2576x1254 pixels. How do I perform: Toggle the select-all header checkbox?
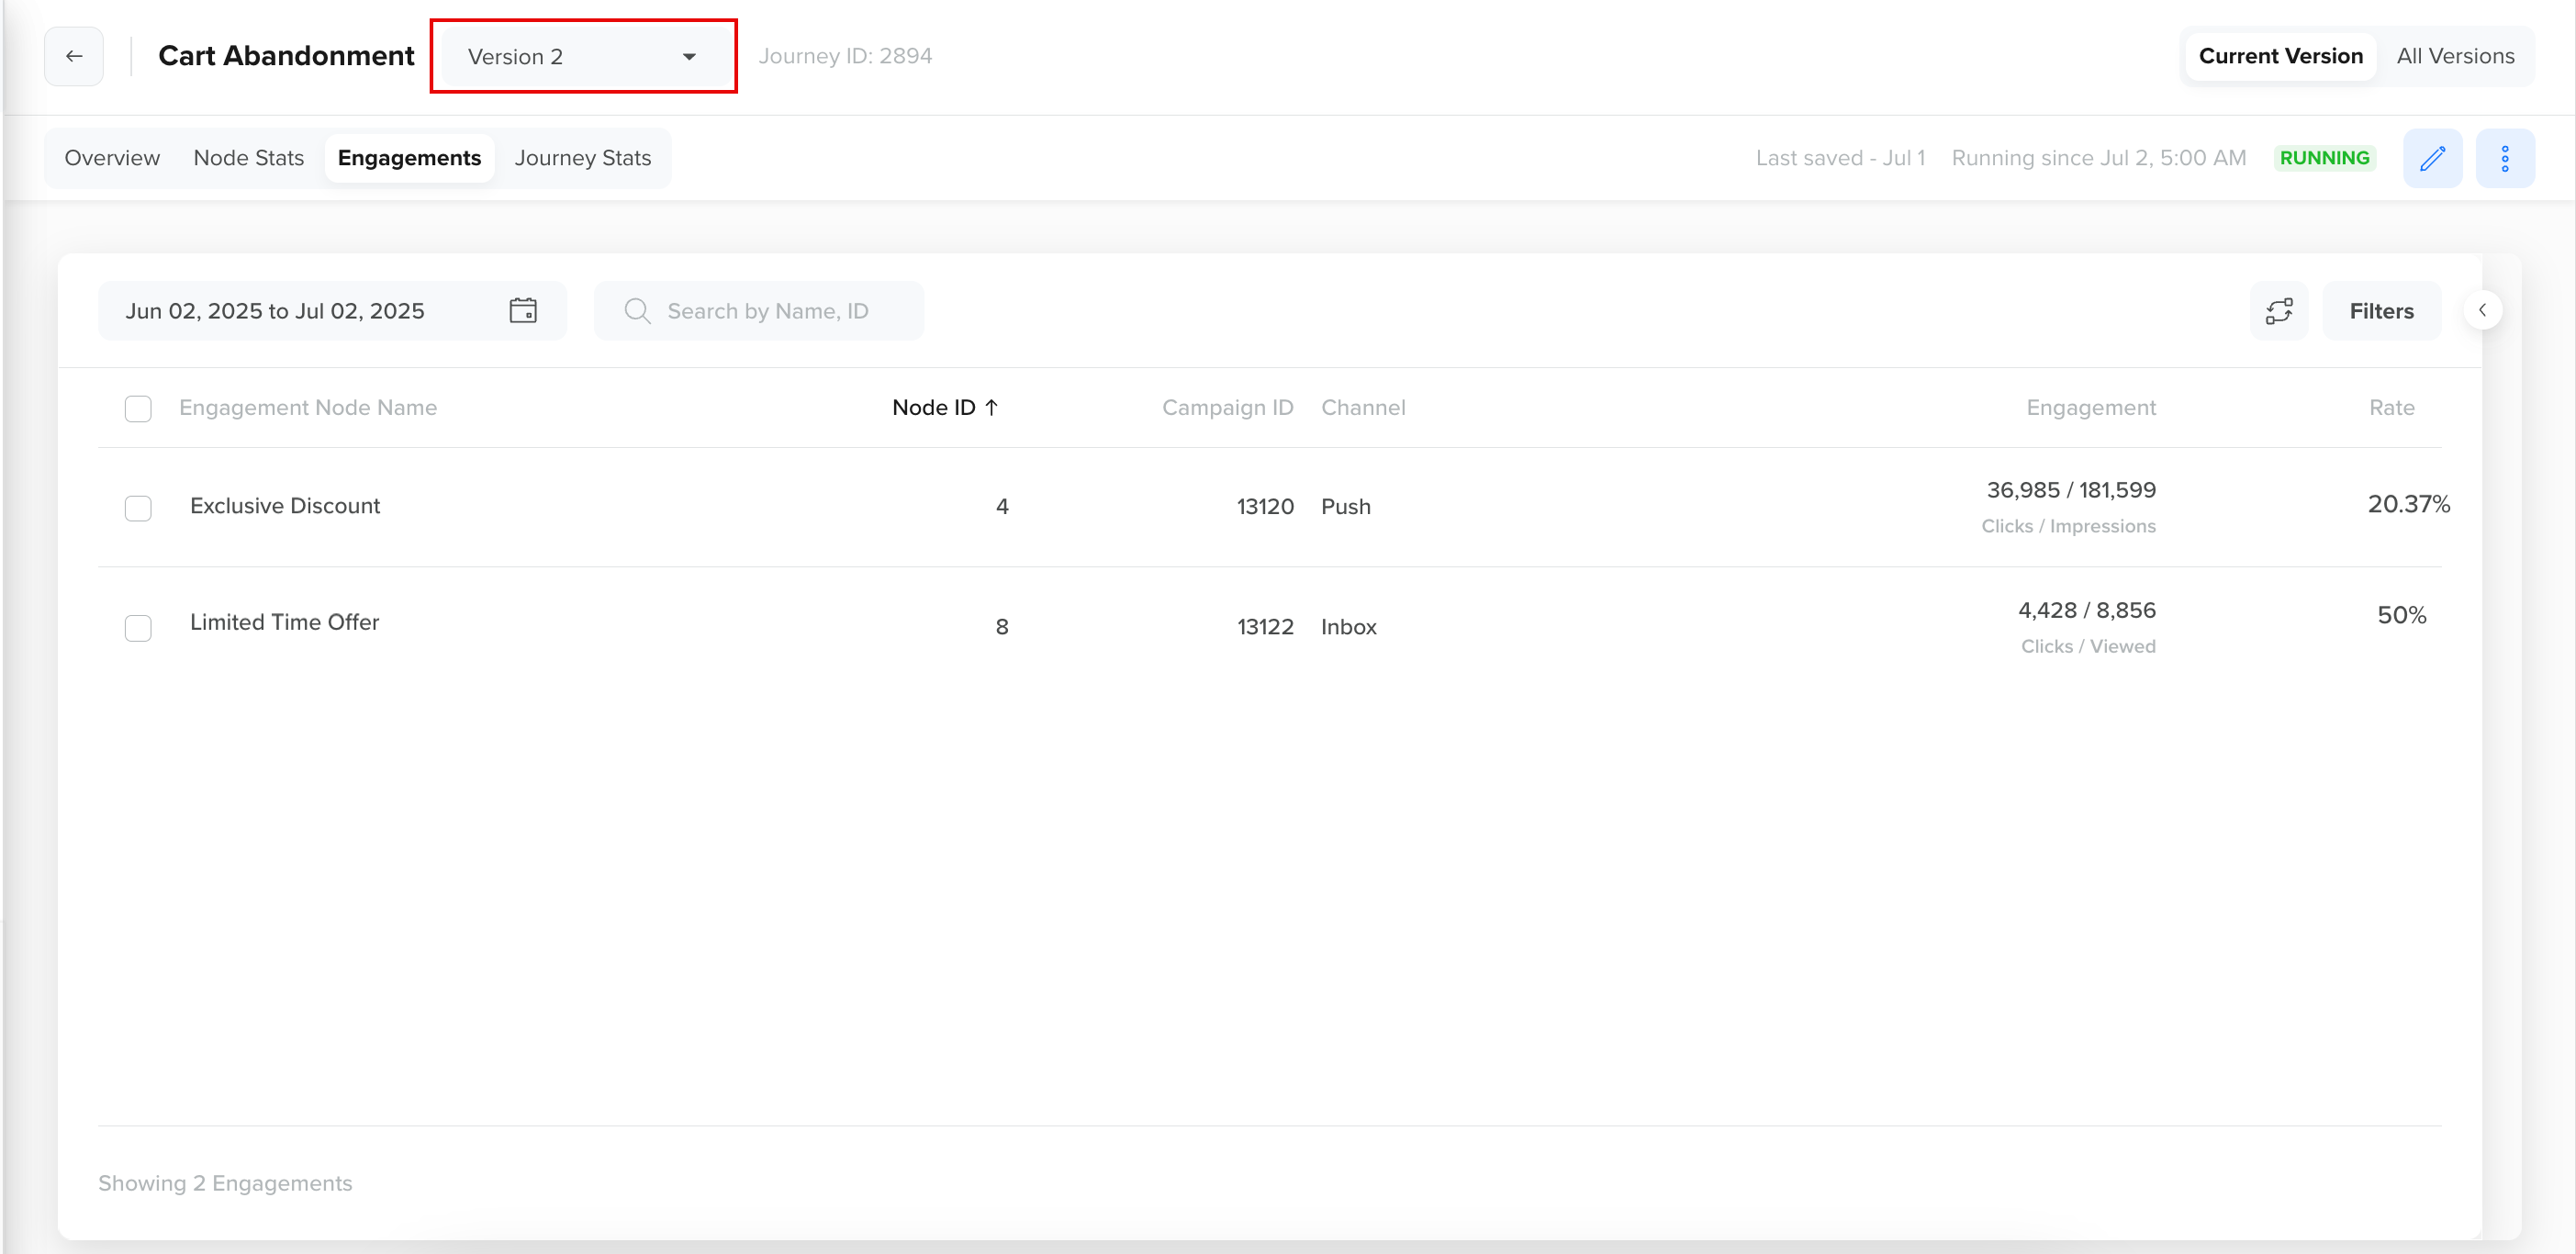click(x=138, y=409)
